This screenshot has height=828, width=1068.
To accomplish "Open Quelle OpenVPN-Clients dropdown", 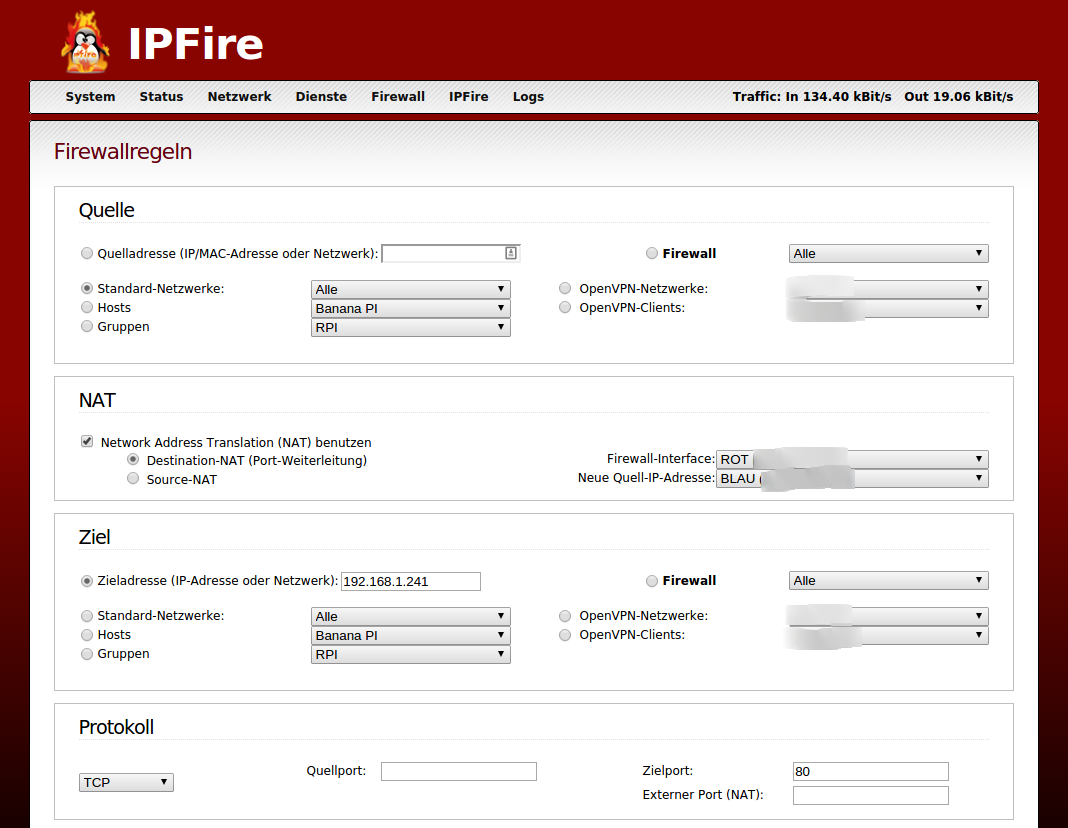I will pyautogui.click(x=888, y=308).
